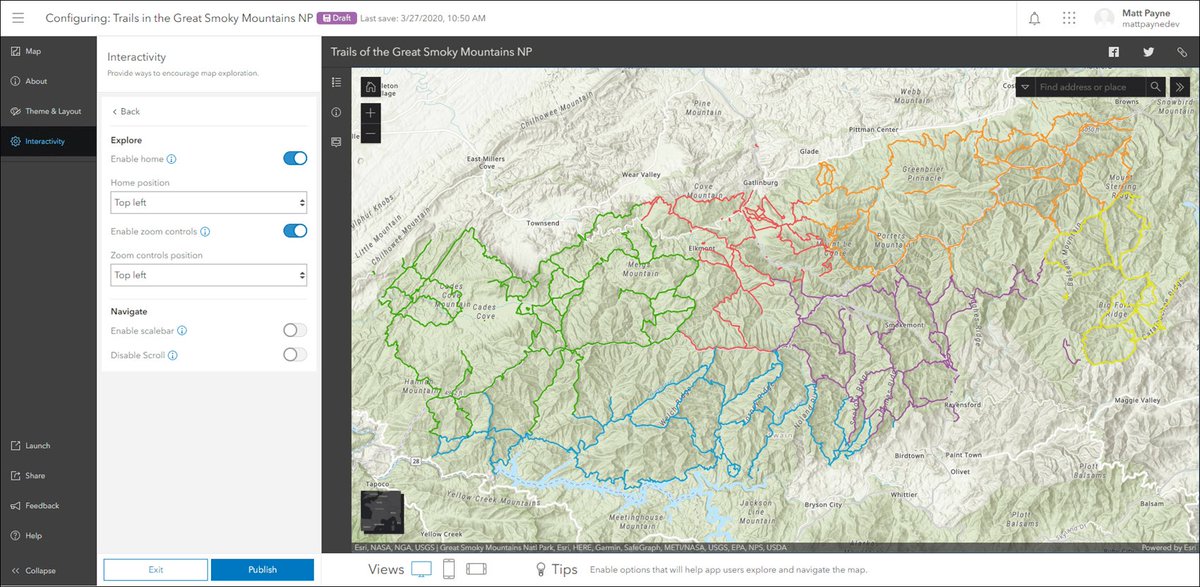The height and width of the screenshot is (587, 1200).
Task: Click the overview map thumbnail
Action: click(380, 510)
